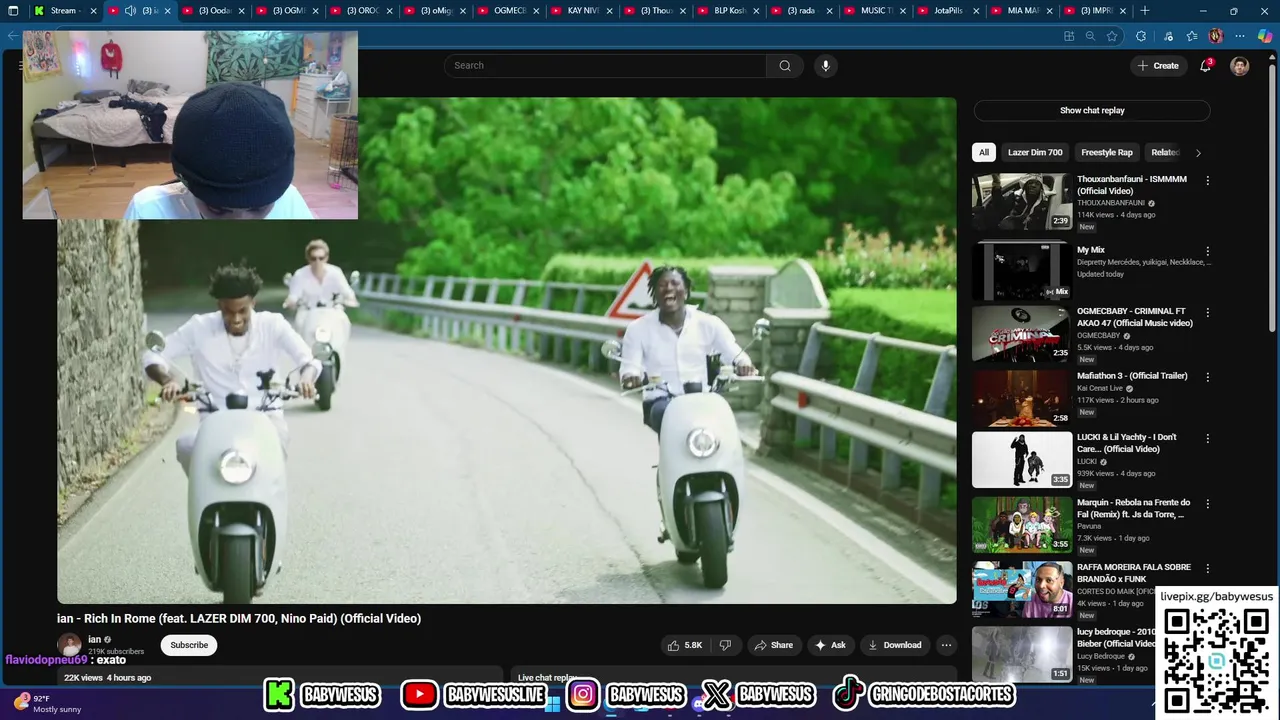
Task: Open the My Mix playlist thumbnail
Action: click(1022, 270)
